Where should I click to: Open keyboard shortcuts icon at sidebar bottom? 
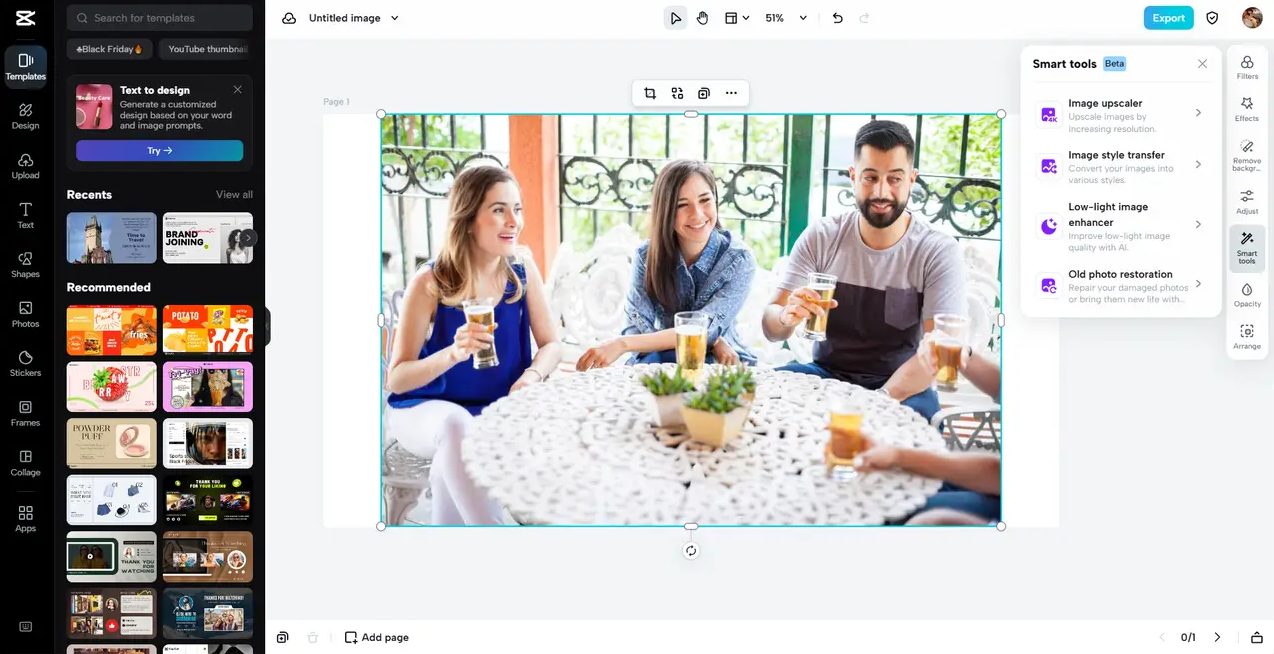coord(25,627)
